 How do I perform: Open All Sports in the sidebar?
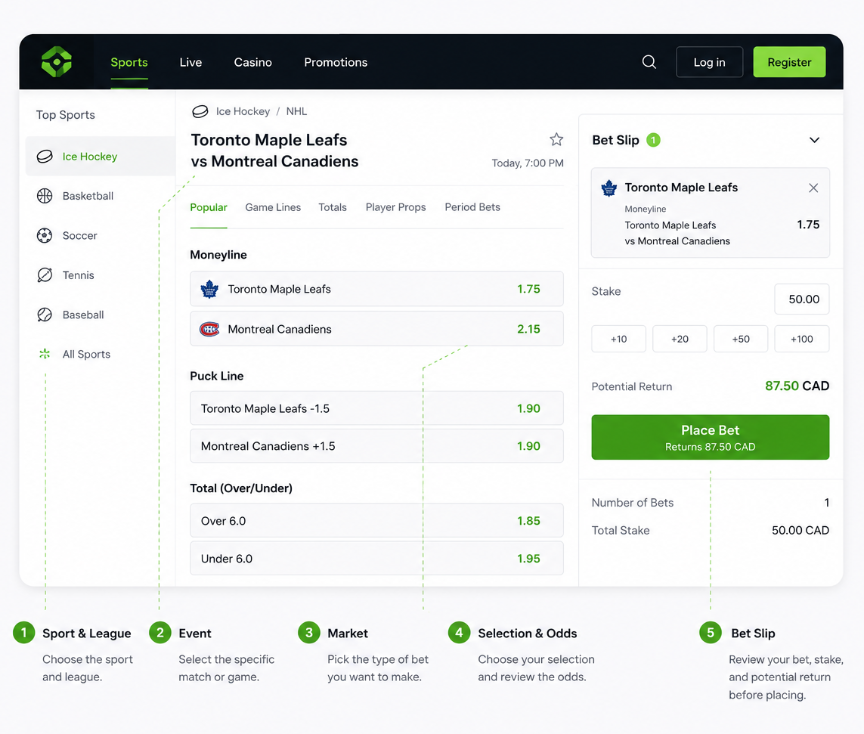point(100,354)
